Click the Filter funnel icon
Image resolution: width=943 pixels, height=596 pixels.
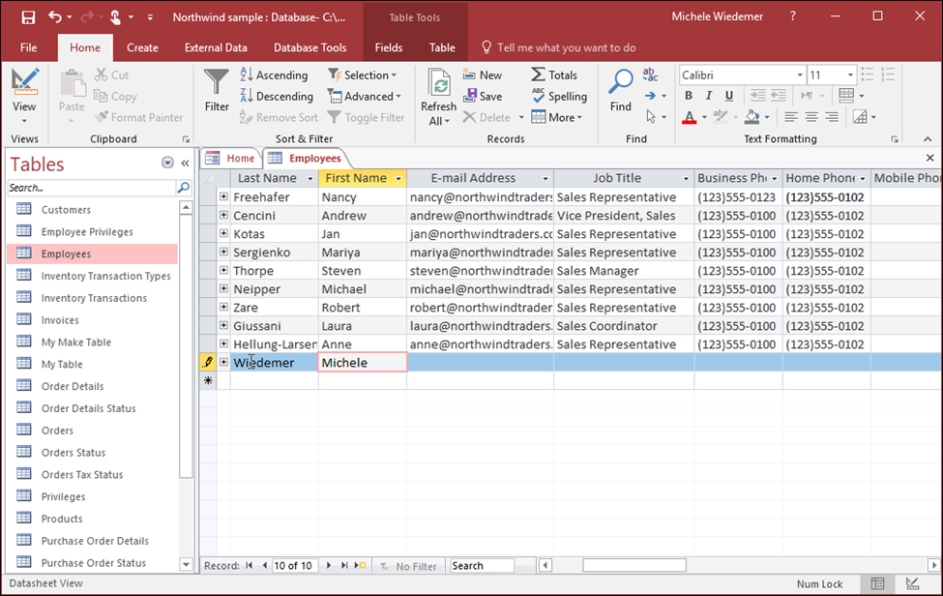click(216, 83)
